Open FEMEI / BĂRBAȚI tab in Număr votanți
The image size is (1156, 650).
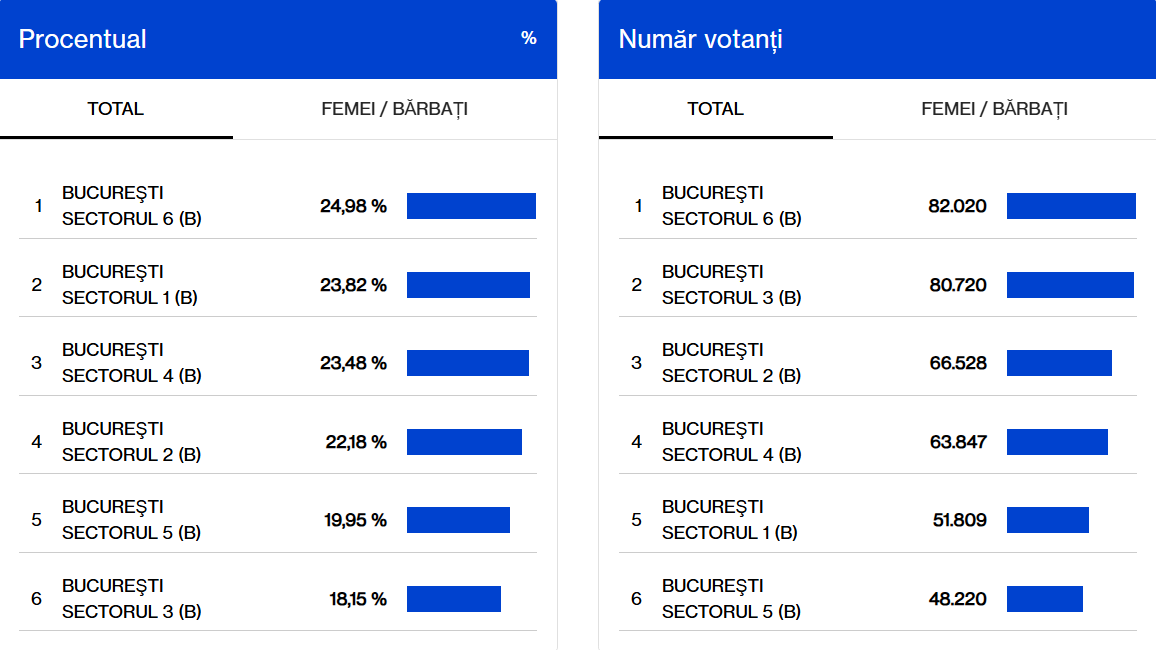(994, 109)
